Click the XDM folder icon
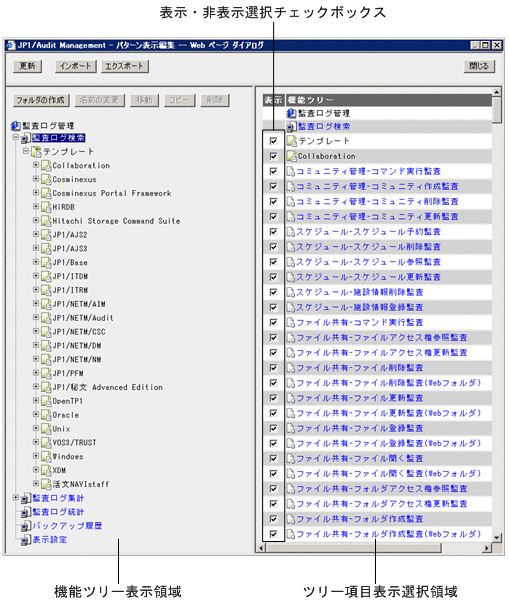Viewport: 509px width, 604px height. [x=46, y=471]
